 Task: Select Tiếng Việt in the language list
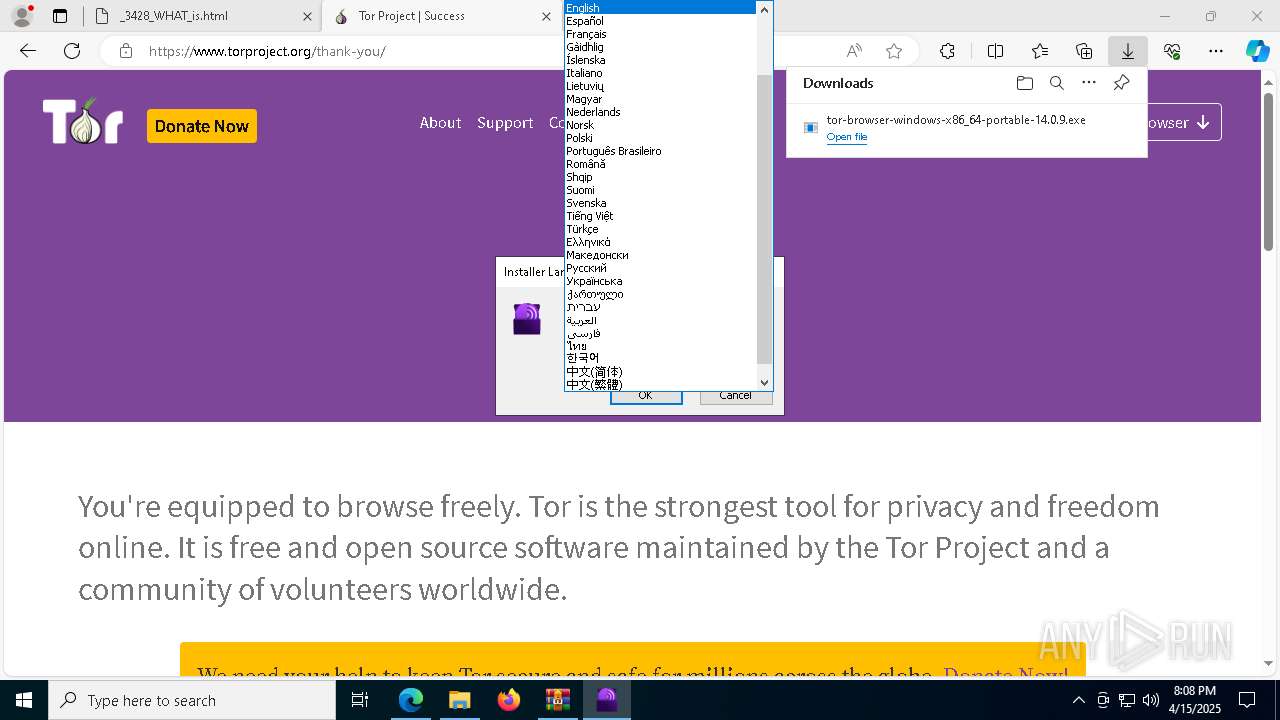point(661,216)
